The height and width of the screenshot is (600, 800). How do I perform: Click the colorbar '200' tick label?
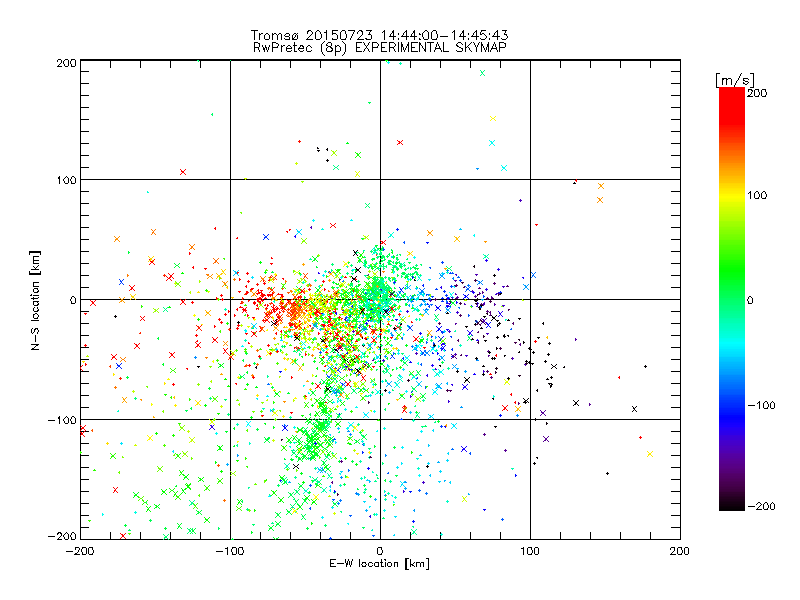click(757, 93)
